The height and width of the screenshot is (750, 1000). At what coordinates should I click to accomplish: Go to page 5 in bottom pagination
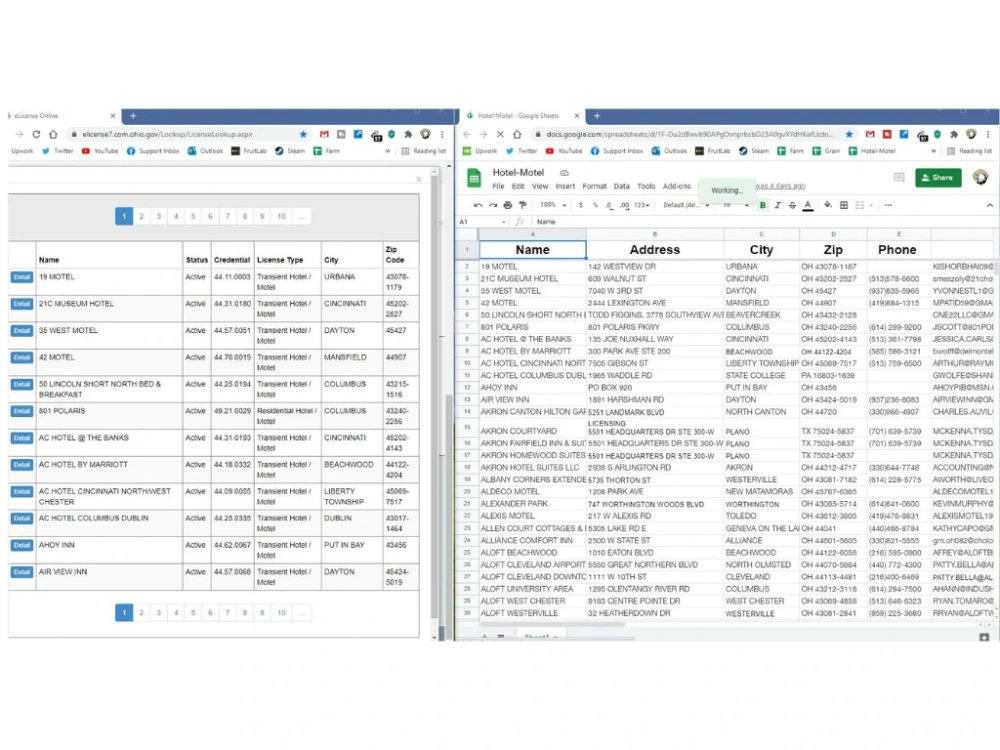[193, 613]
